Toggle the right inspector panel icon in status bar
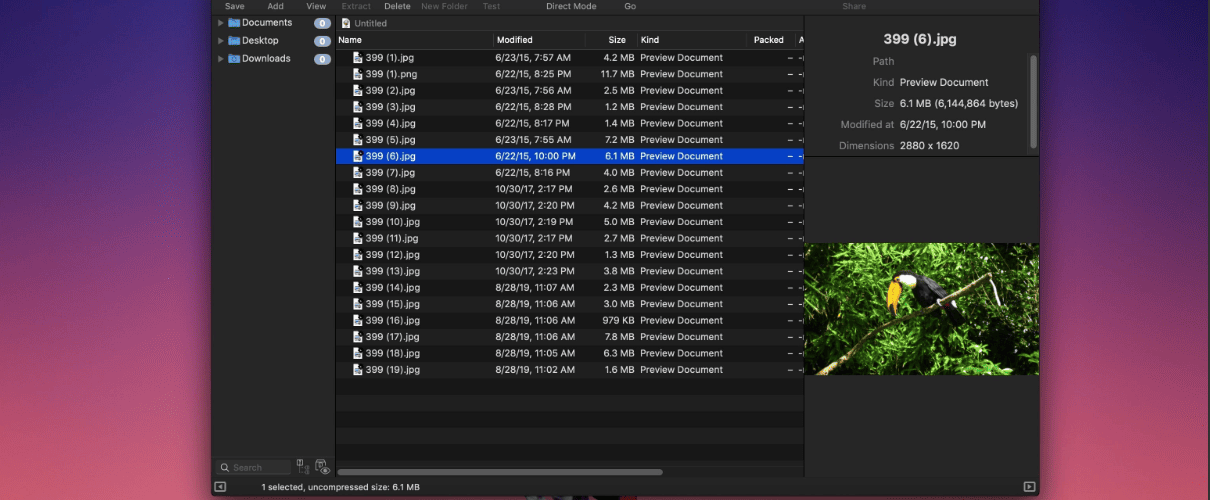1210x500 pixels. [x=1029, y=487]
